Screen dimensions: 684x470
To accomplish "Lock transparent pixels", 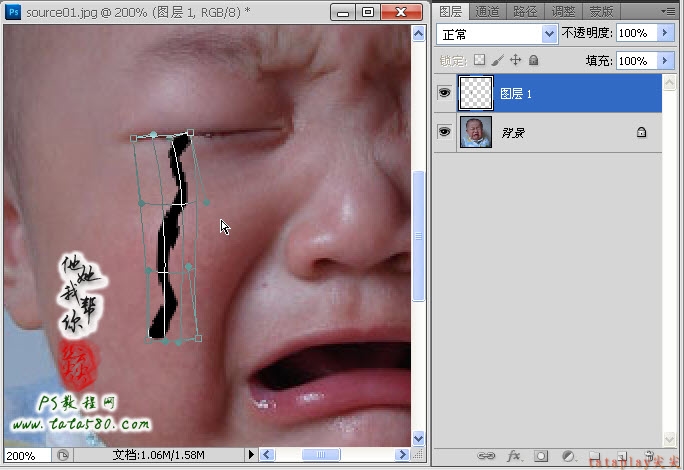I will tap(479, 60).
